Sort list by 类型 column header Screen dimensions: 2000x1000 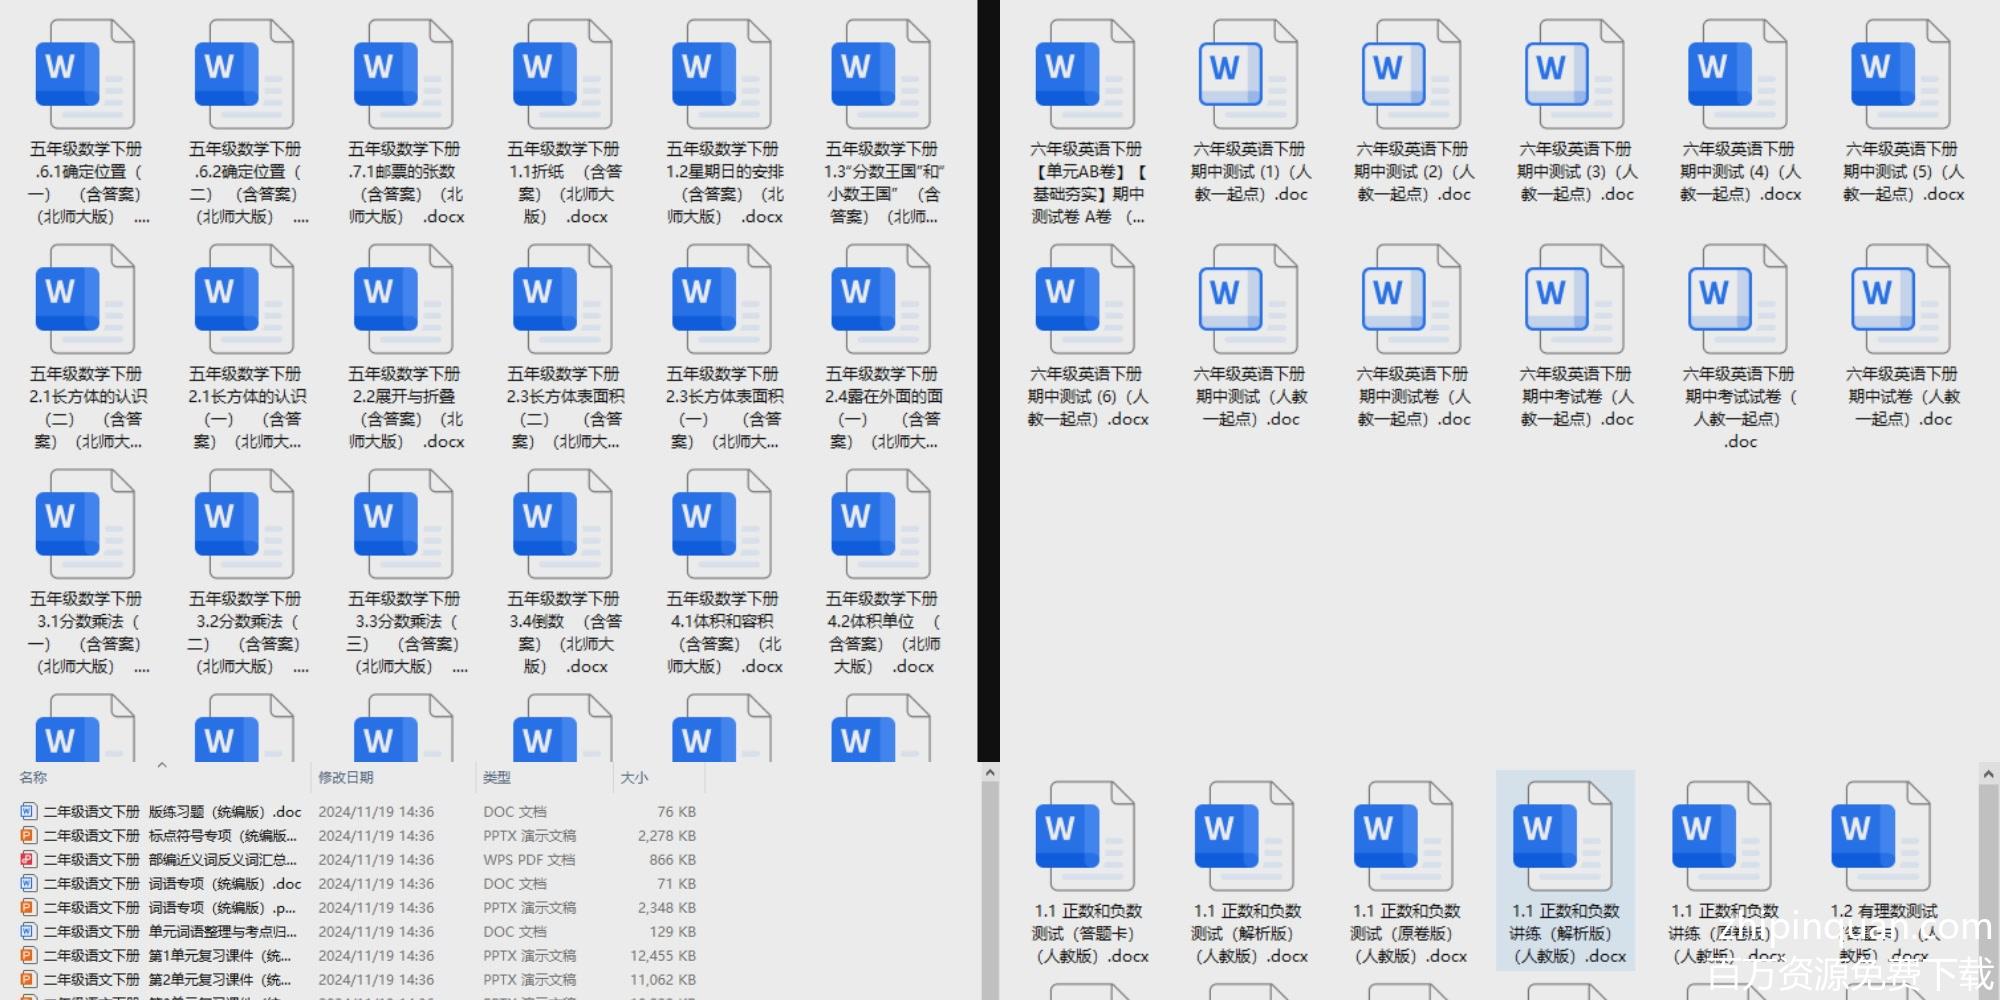497,778
